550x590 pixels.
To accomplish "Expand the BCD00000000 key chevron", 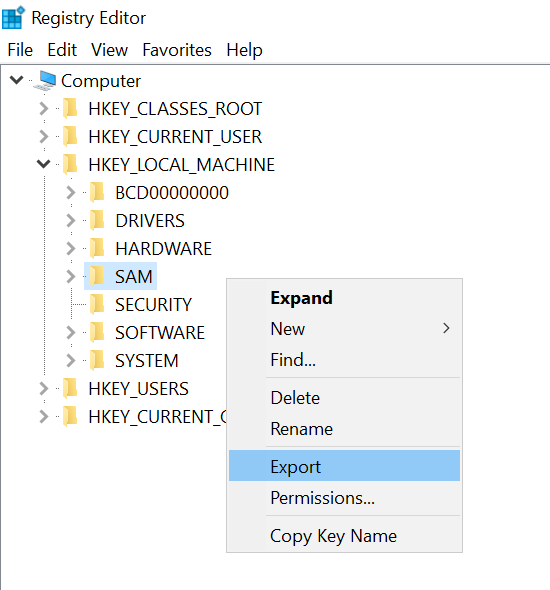I will coord(70,192).
